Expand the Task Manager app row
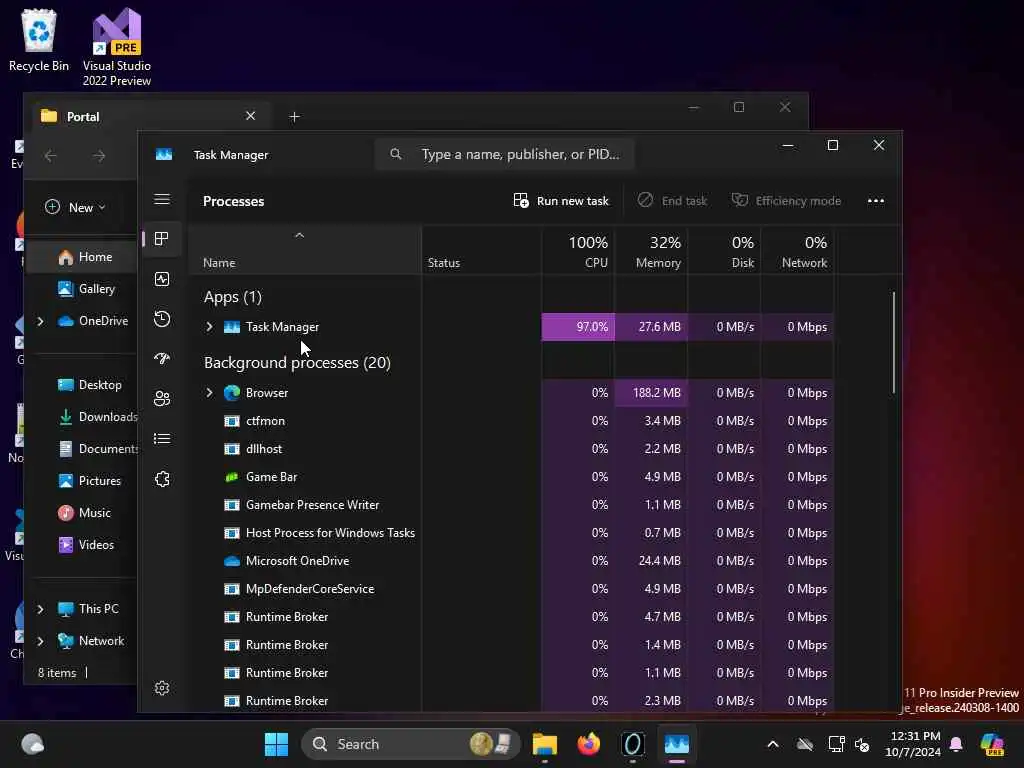Viewport: 1024px width, 768px height. pos(210,327)
